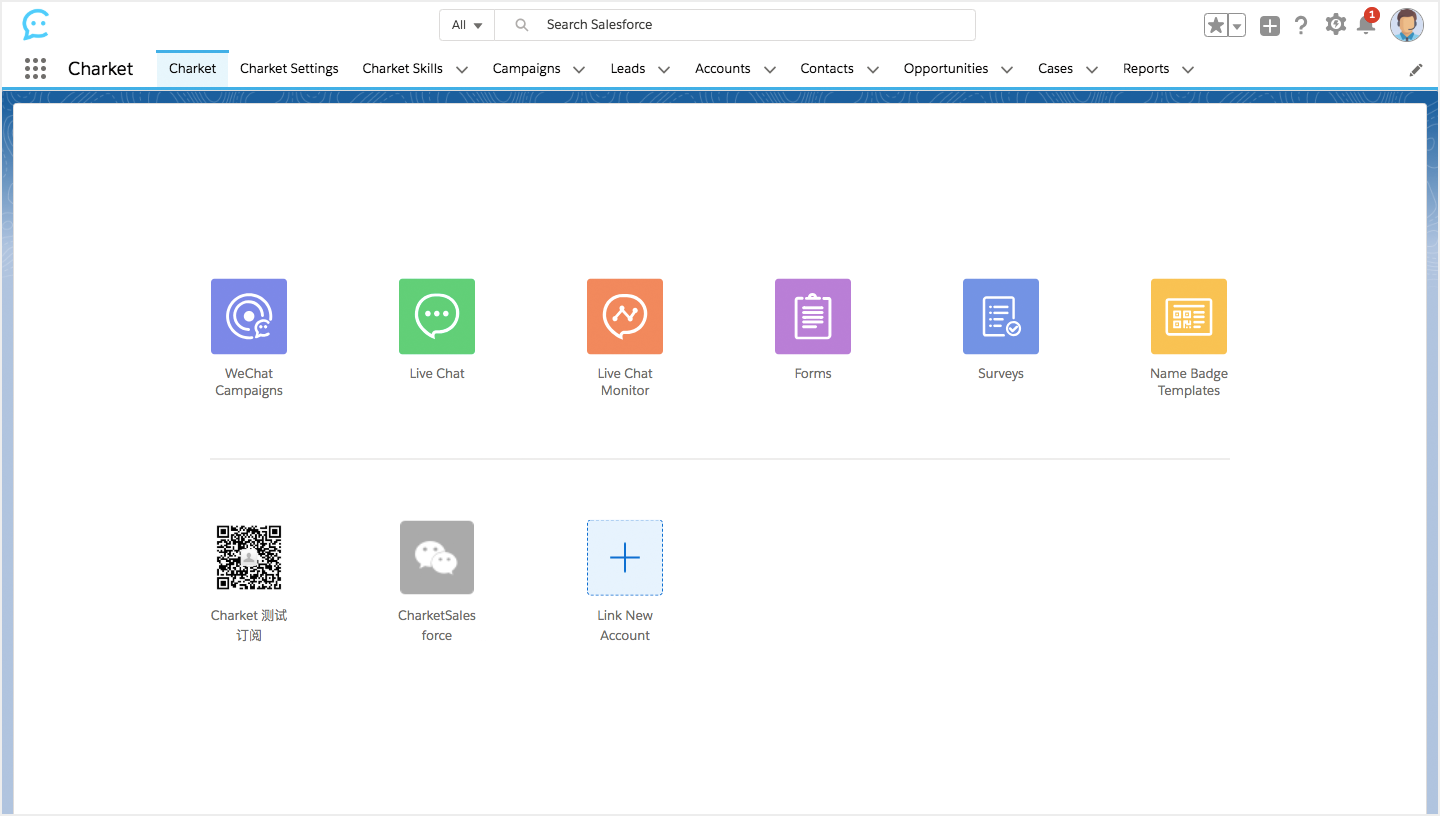Open the notifications bell
The height and width of the screenshot is (816, 1440).
[x=1365, y=25]
